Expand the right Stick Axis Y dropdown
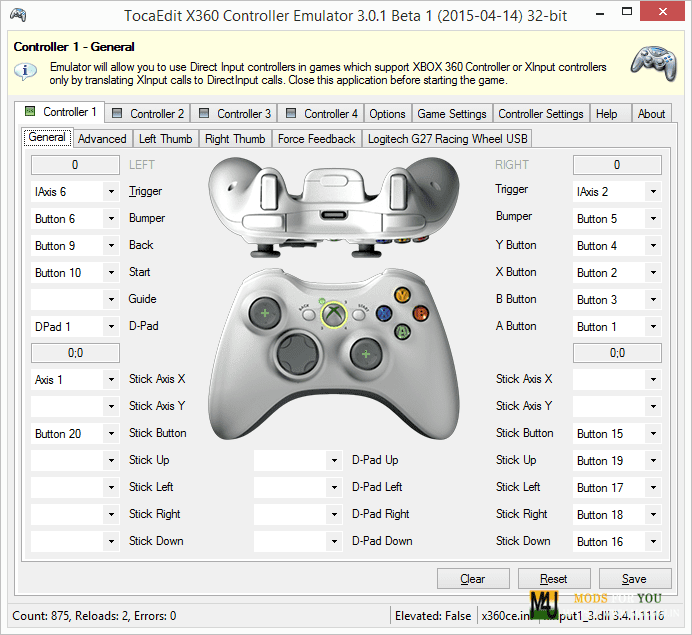 653,406
